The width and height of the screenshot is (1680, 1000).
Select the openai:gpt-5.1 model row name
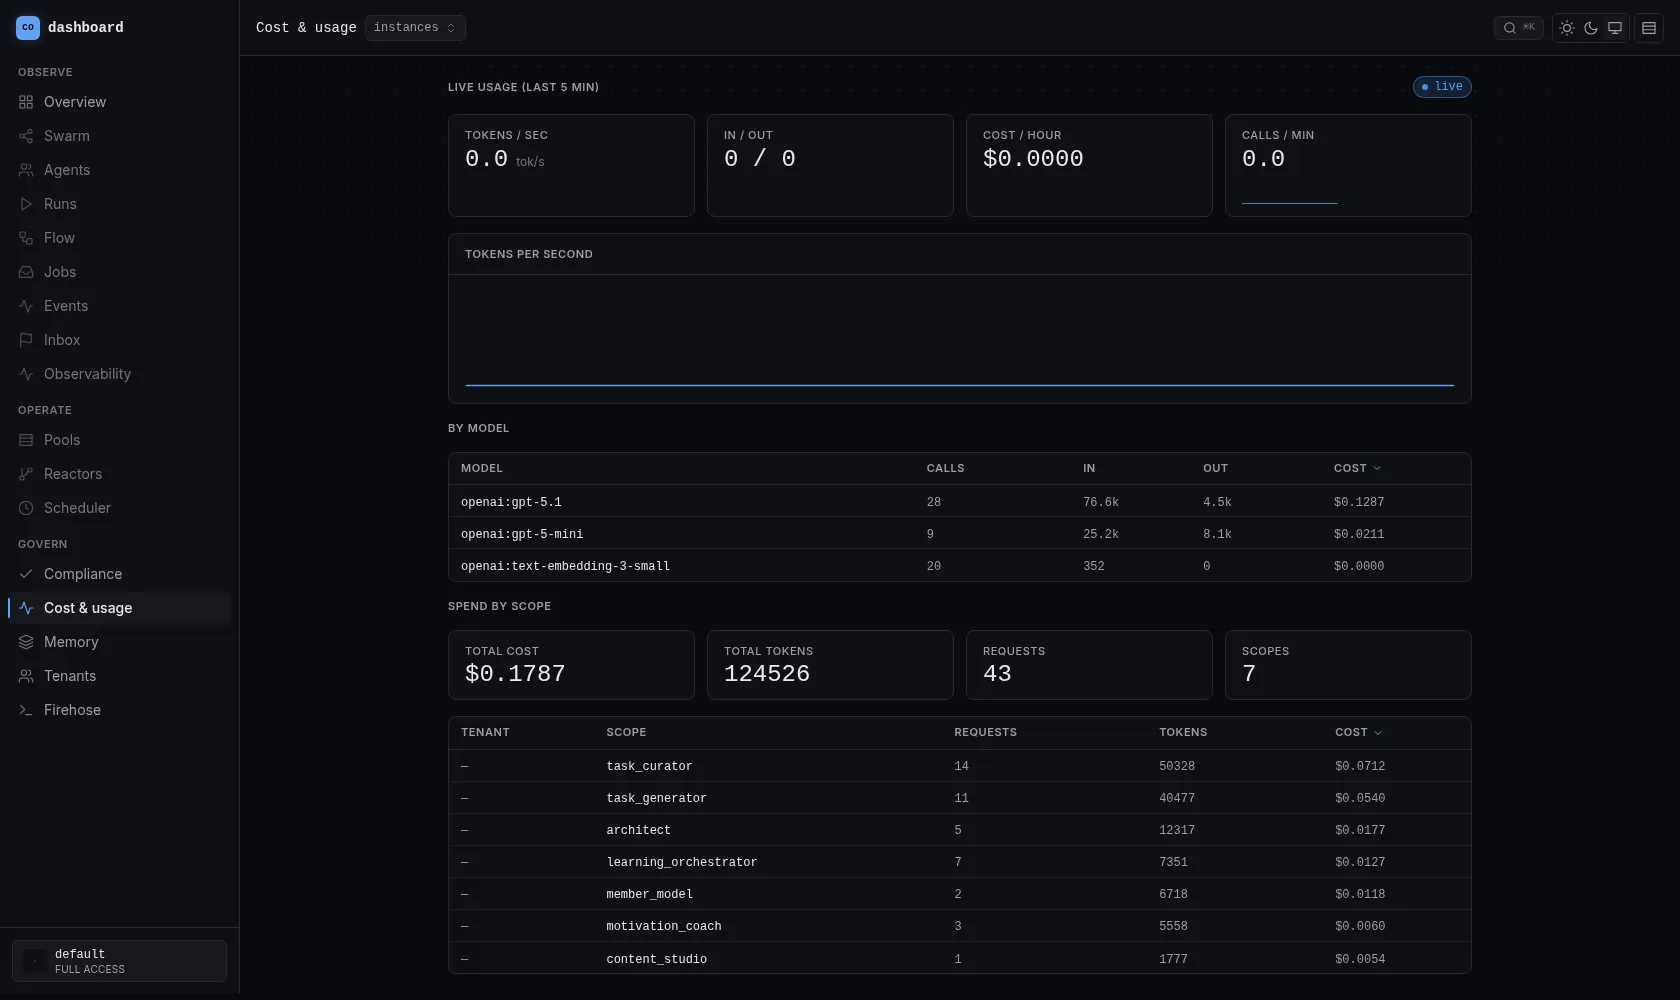click(x=511, y=502)
